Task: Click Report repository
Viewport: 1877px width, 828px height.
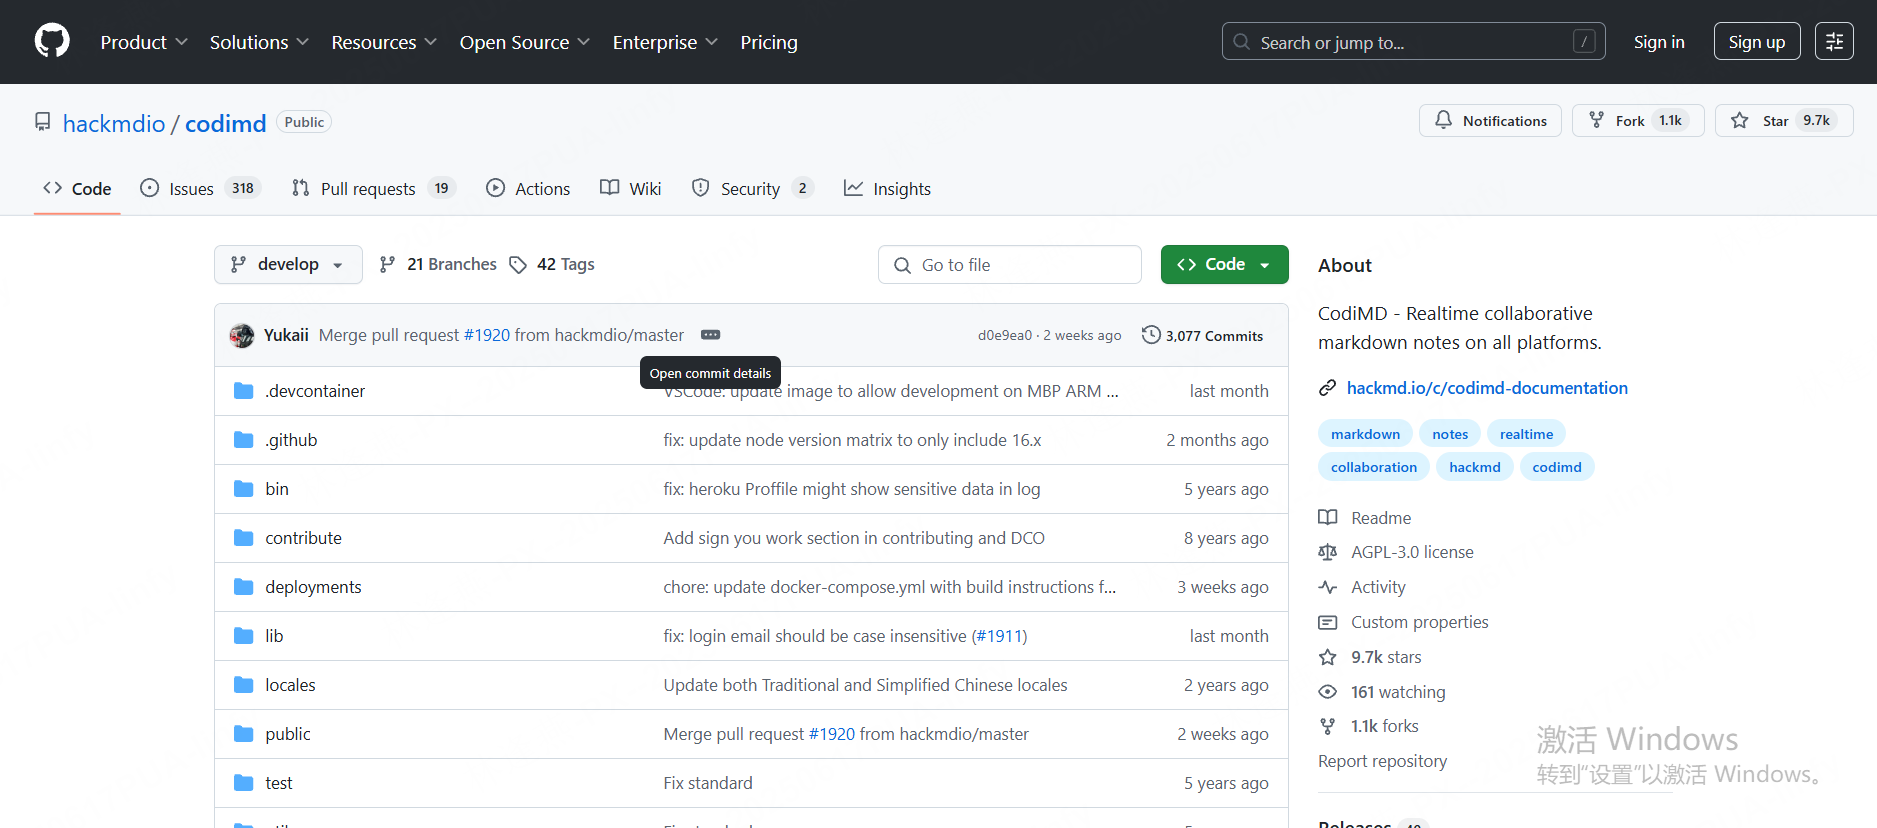Action: point(1382,761)
